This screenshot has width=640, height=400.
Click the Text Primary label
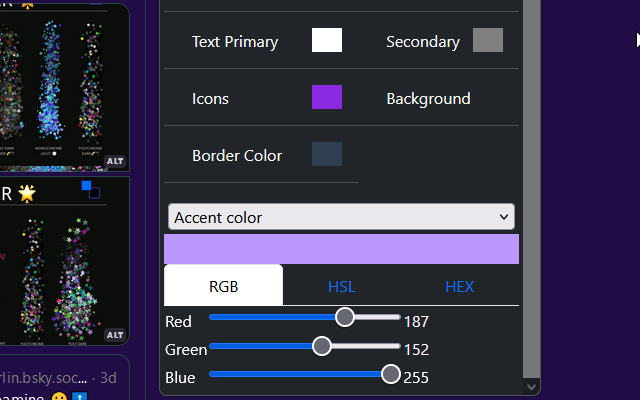pyautogui.click(x=235, y=42)
